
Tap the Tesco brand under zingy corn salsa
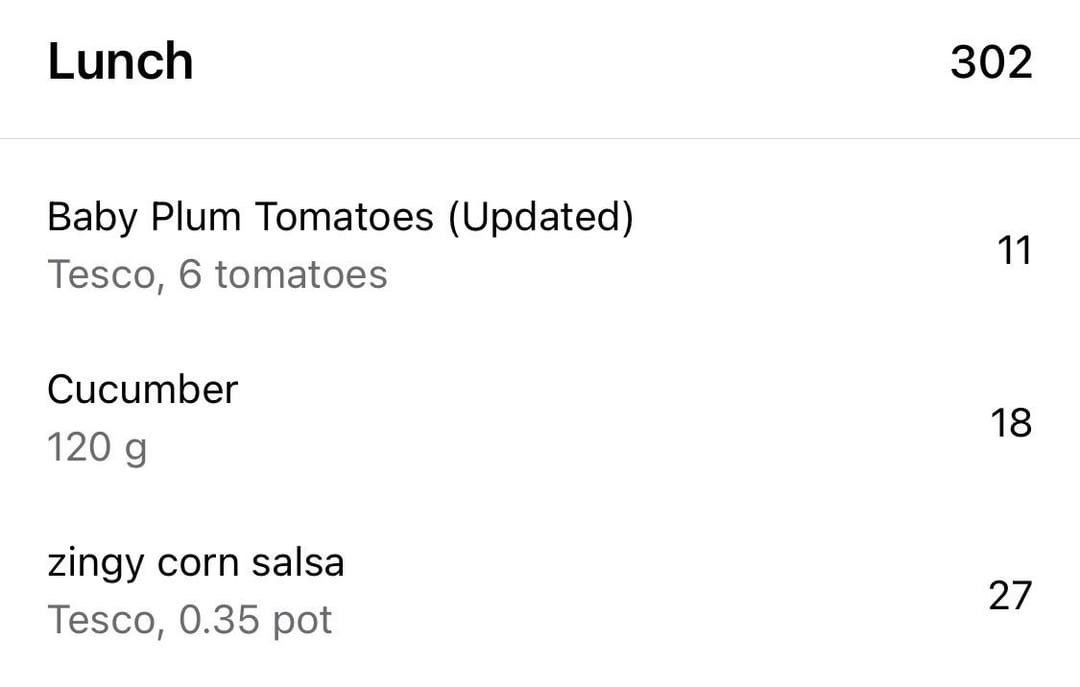coord(105,620)
